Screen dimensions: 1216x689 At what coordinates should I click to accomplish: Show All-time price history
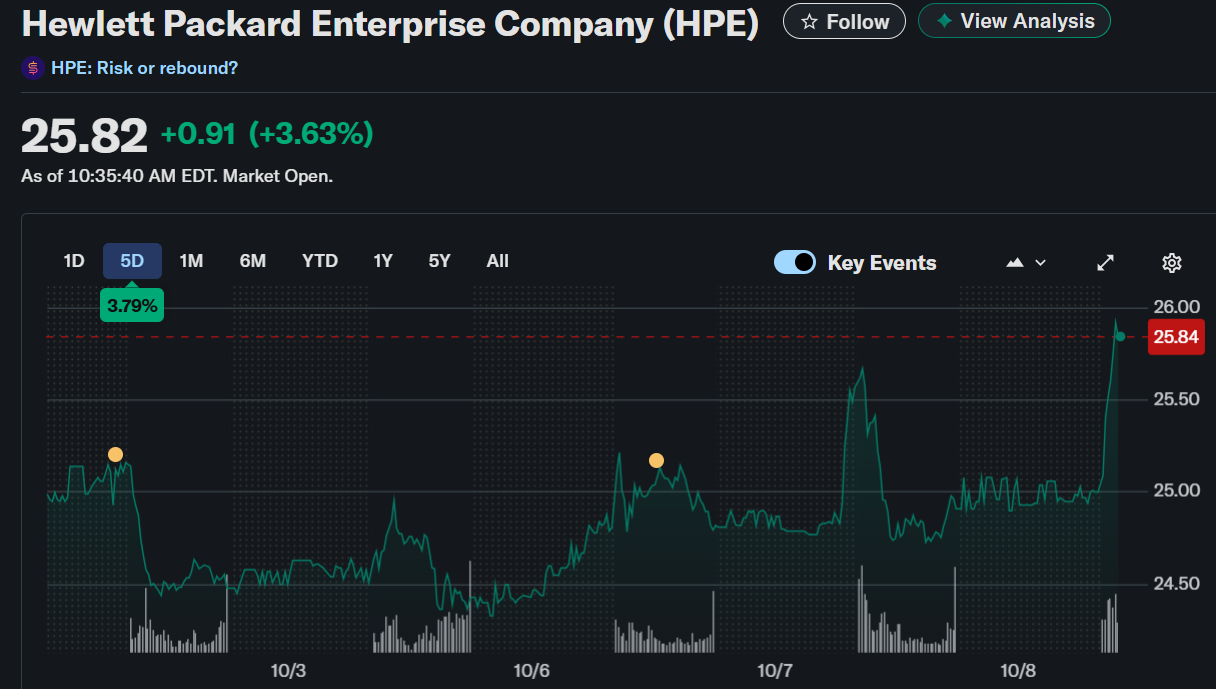pos(498,261)
